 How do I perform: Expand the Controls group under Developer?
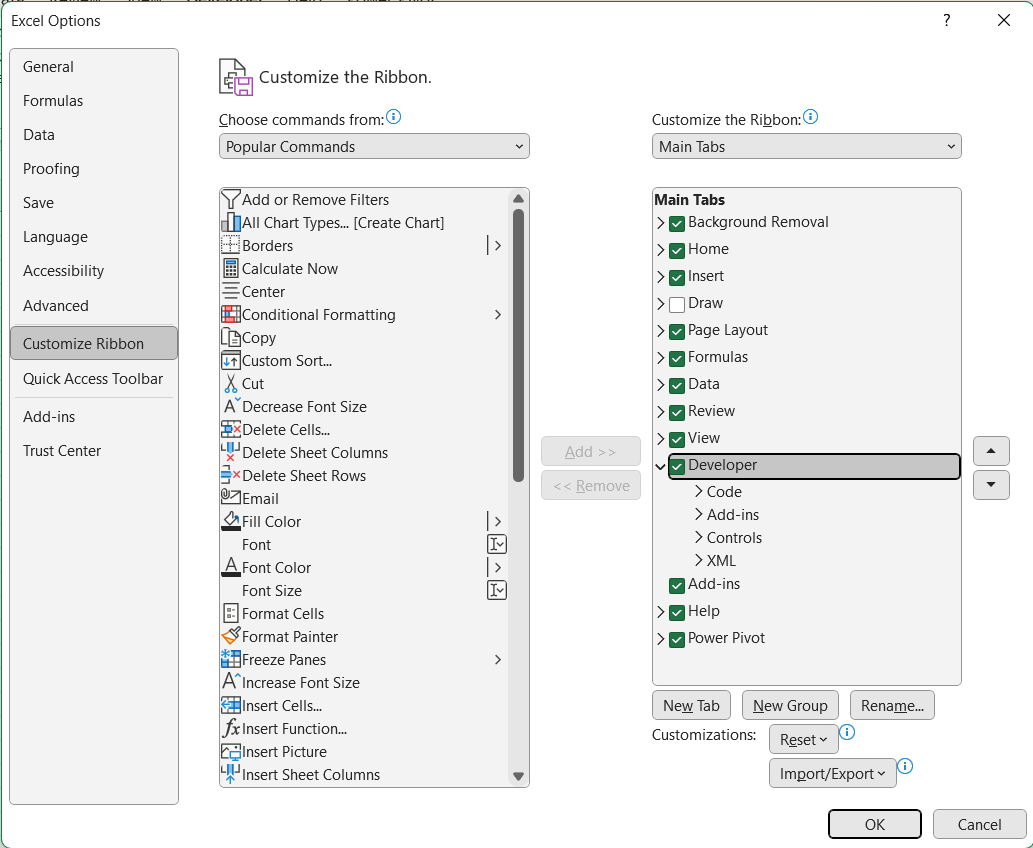click(x=699, y=538)
